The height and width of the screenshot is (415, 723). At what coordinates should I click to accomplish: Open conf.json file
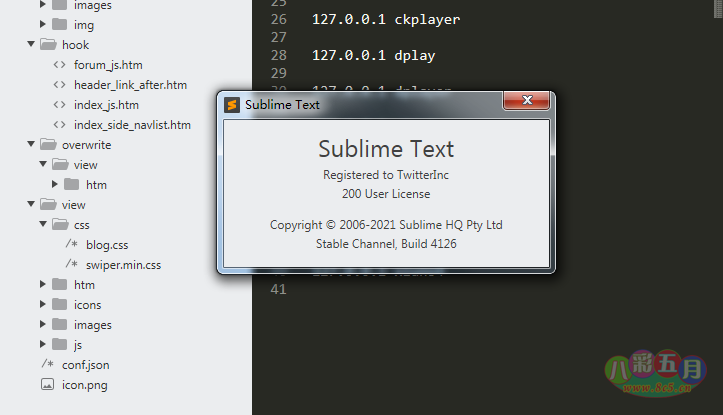click(86, 365)
